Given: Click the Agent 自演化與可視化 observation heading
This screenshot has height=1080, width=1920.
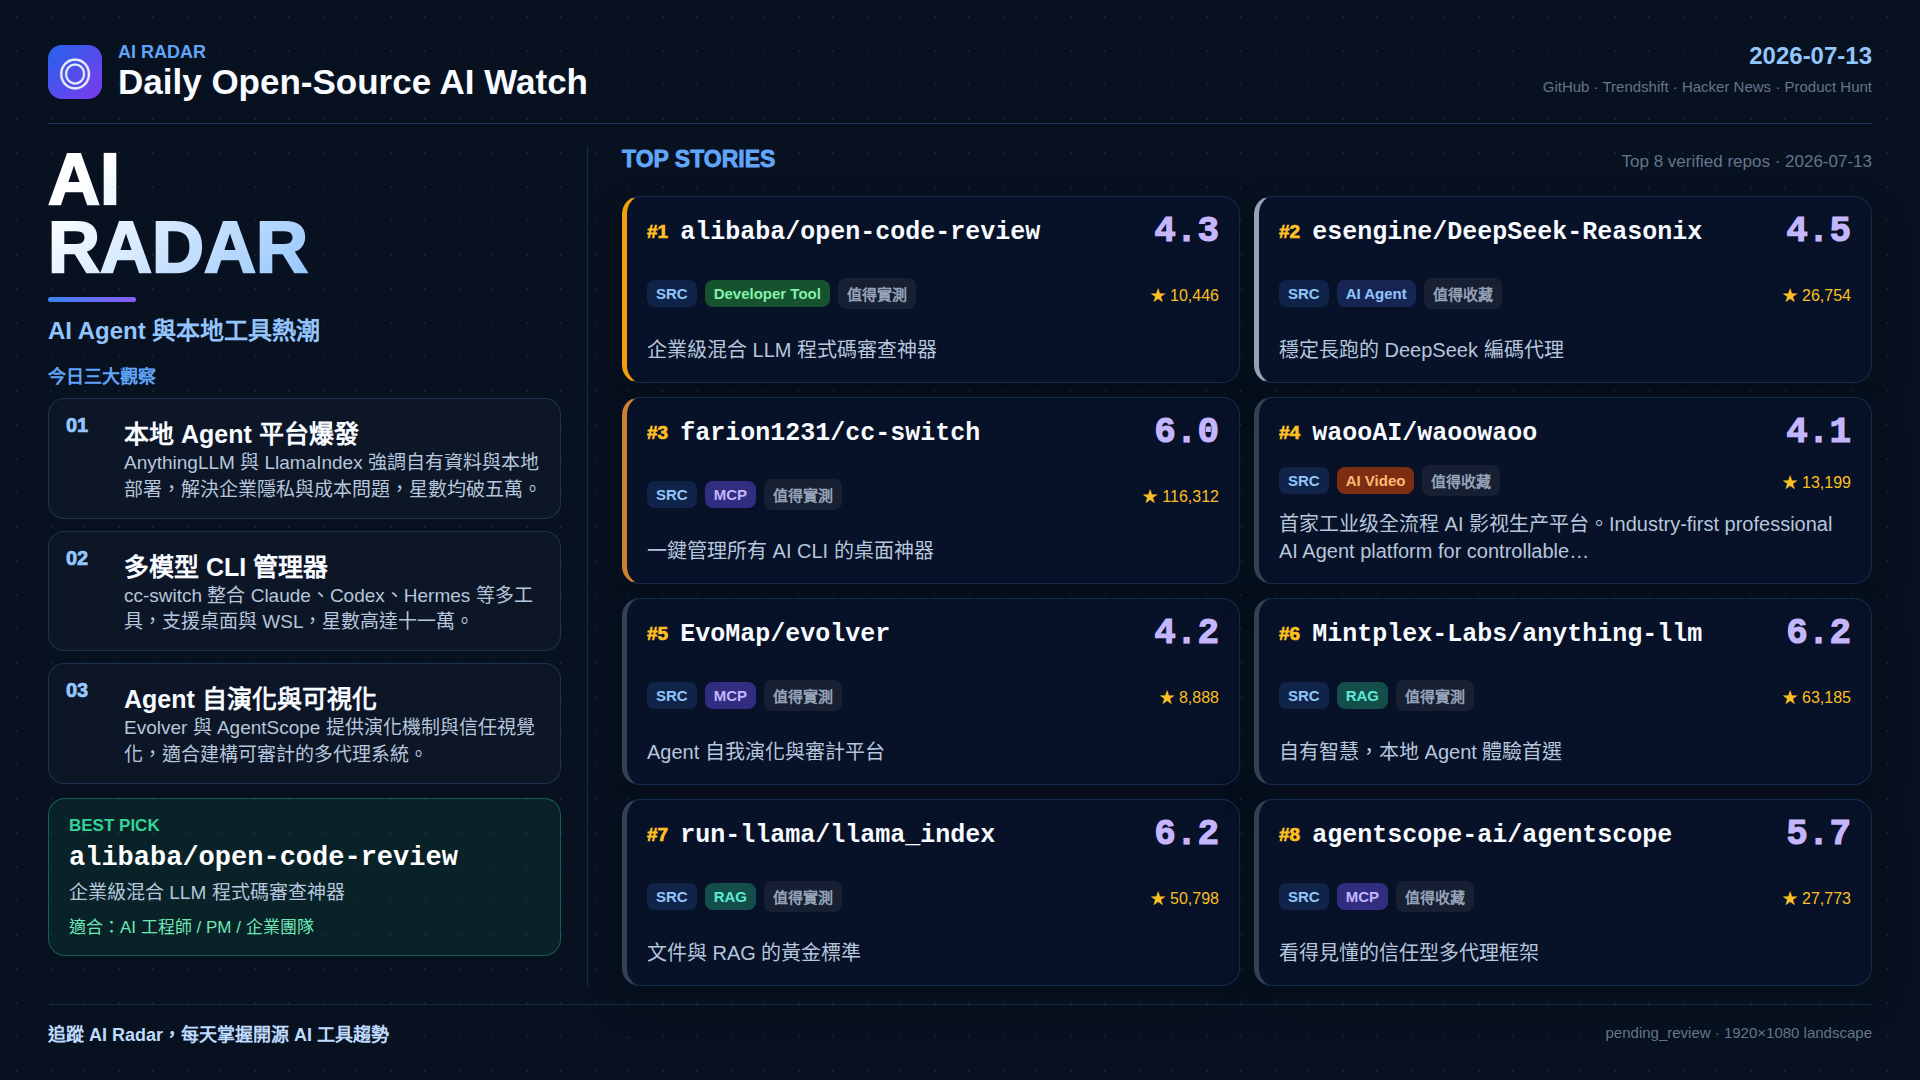Looking at the screenshot, I should coord(250,699).
